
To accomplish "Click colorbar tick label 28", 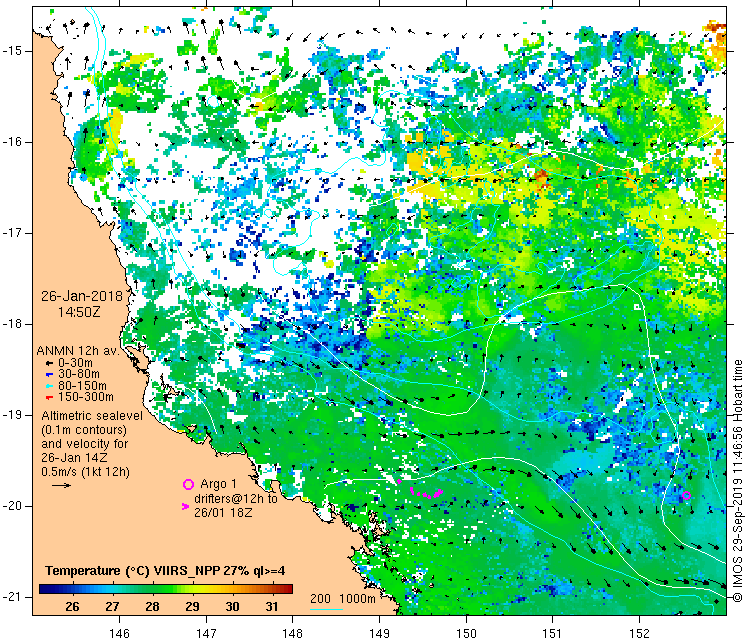I will point(152,607).
